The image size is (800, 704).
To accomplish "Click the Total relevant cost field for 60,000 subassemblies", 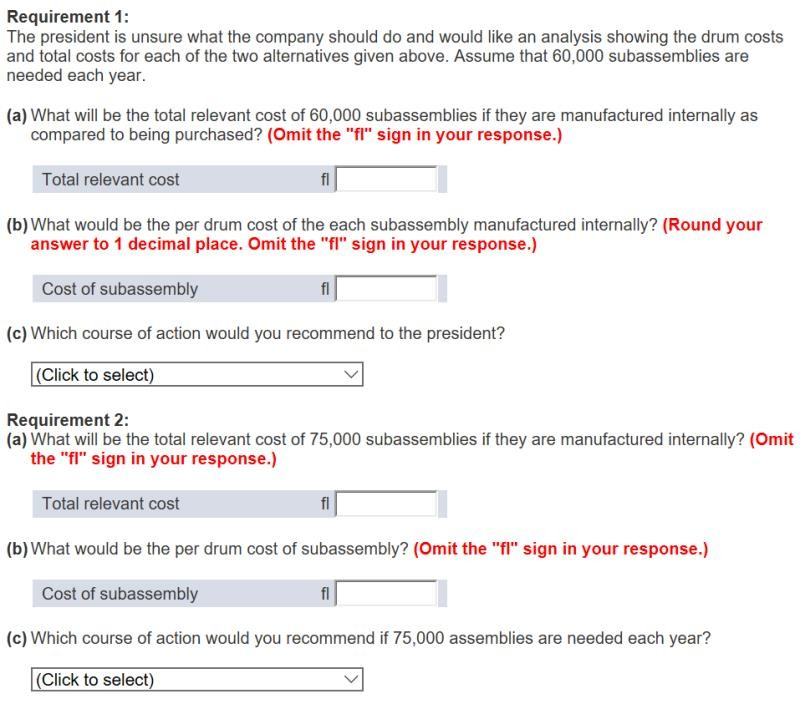I will coord(386,179).
